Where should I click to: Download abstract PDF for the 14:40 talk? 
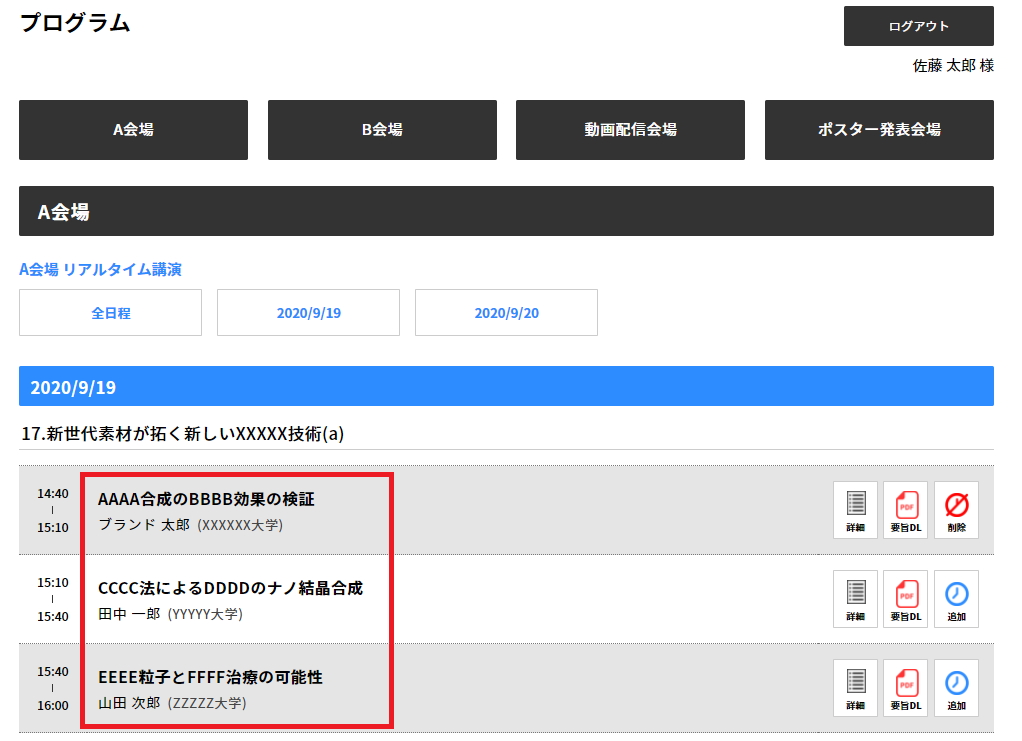click(x=905, y=510)
